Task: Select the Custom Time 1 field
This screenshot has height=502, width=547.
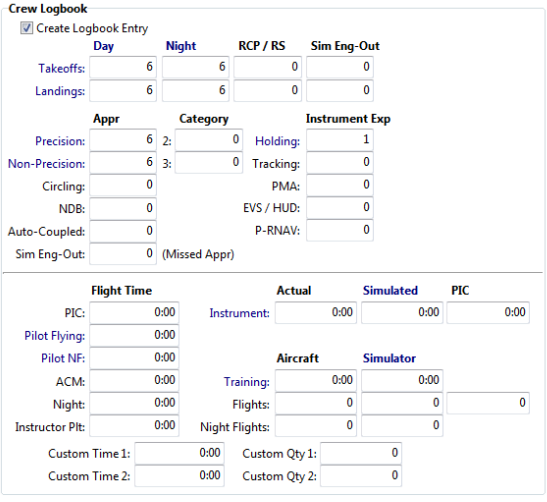Action: click(x=179, y=453)
